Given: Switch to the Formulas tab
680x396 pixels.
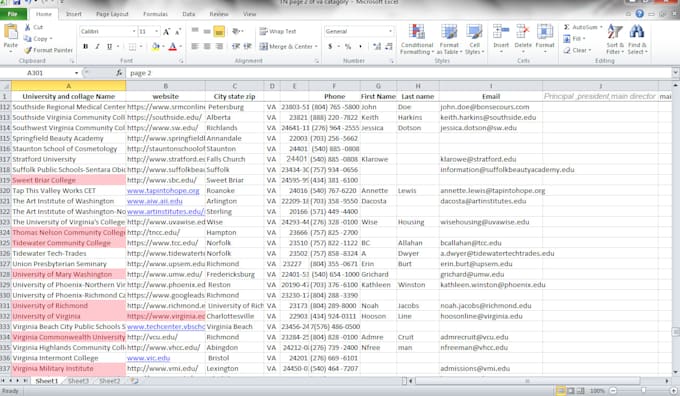Looking at the screenshot, I should [x=155, y=14].
